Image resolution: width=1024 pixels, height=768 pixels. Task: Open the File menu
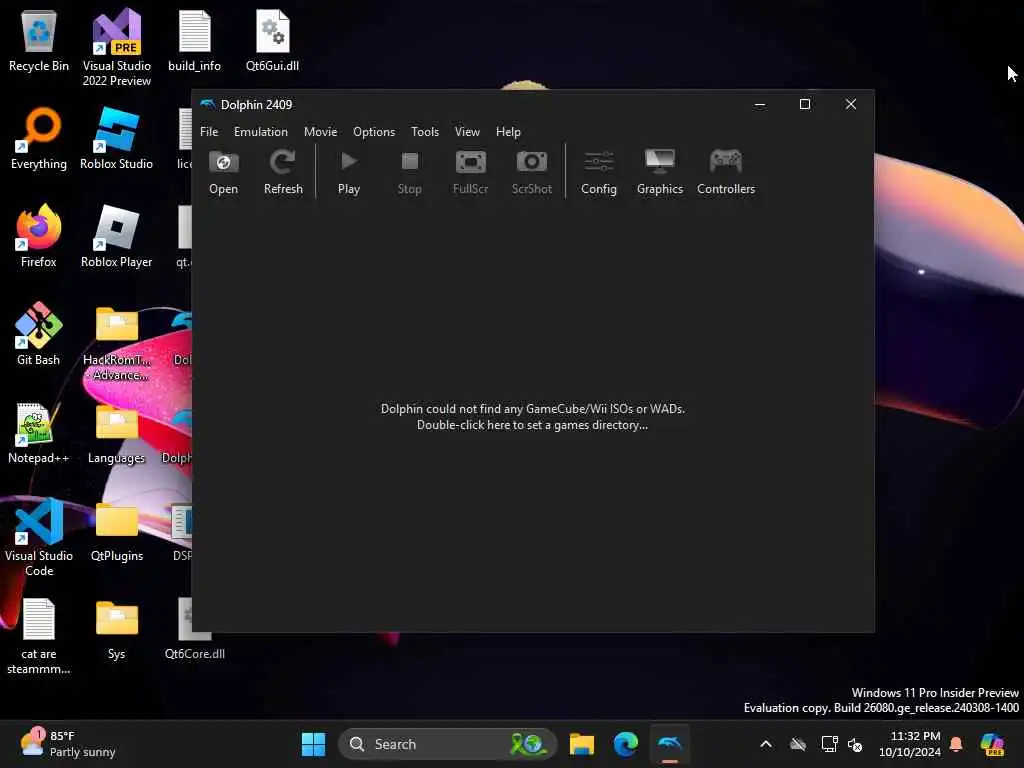[209, 132]
